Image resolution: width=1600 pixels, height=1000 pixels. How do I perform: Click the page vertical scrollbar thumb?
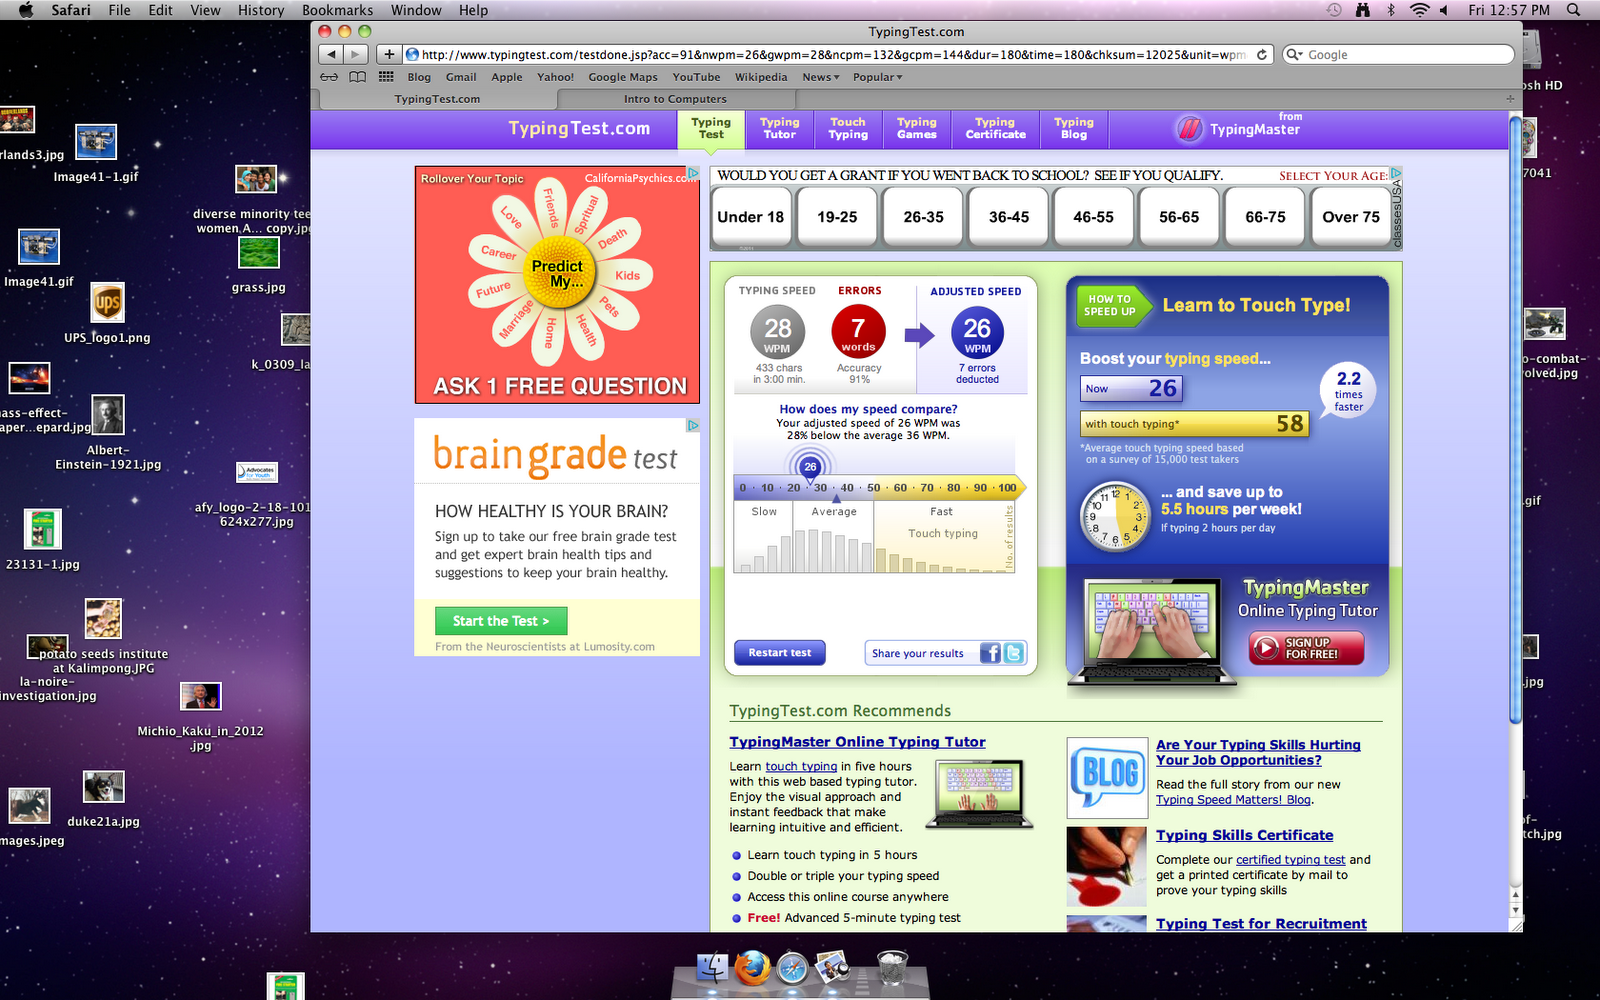click(x=1515, y=420)
